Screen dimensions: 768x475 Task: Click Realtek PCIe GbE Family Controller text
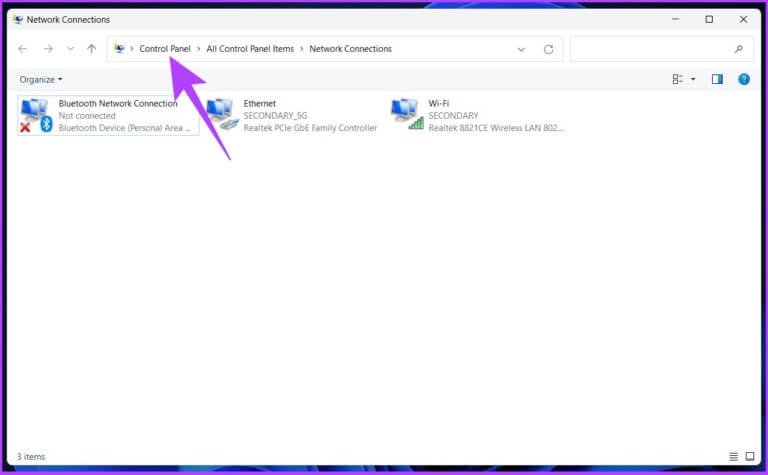click(x=310, y=128)
